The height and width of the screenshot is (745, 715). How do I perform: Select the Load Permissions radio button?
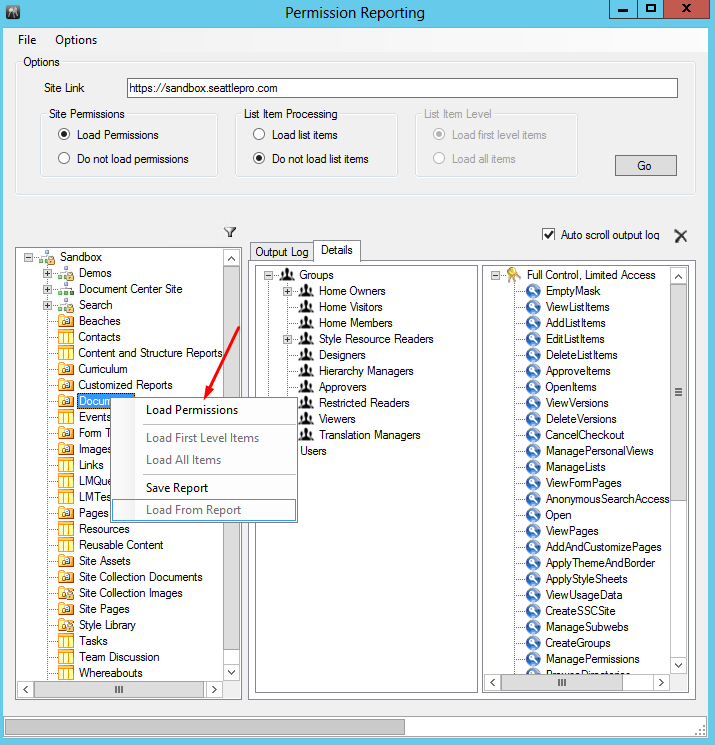(x=64, y=135)
